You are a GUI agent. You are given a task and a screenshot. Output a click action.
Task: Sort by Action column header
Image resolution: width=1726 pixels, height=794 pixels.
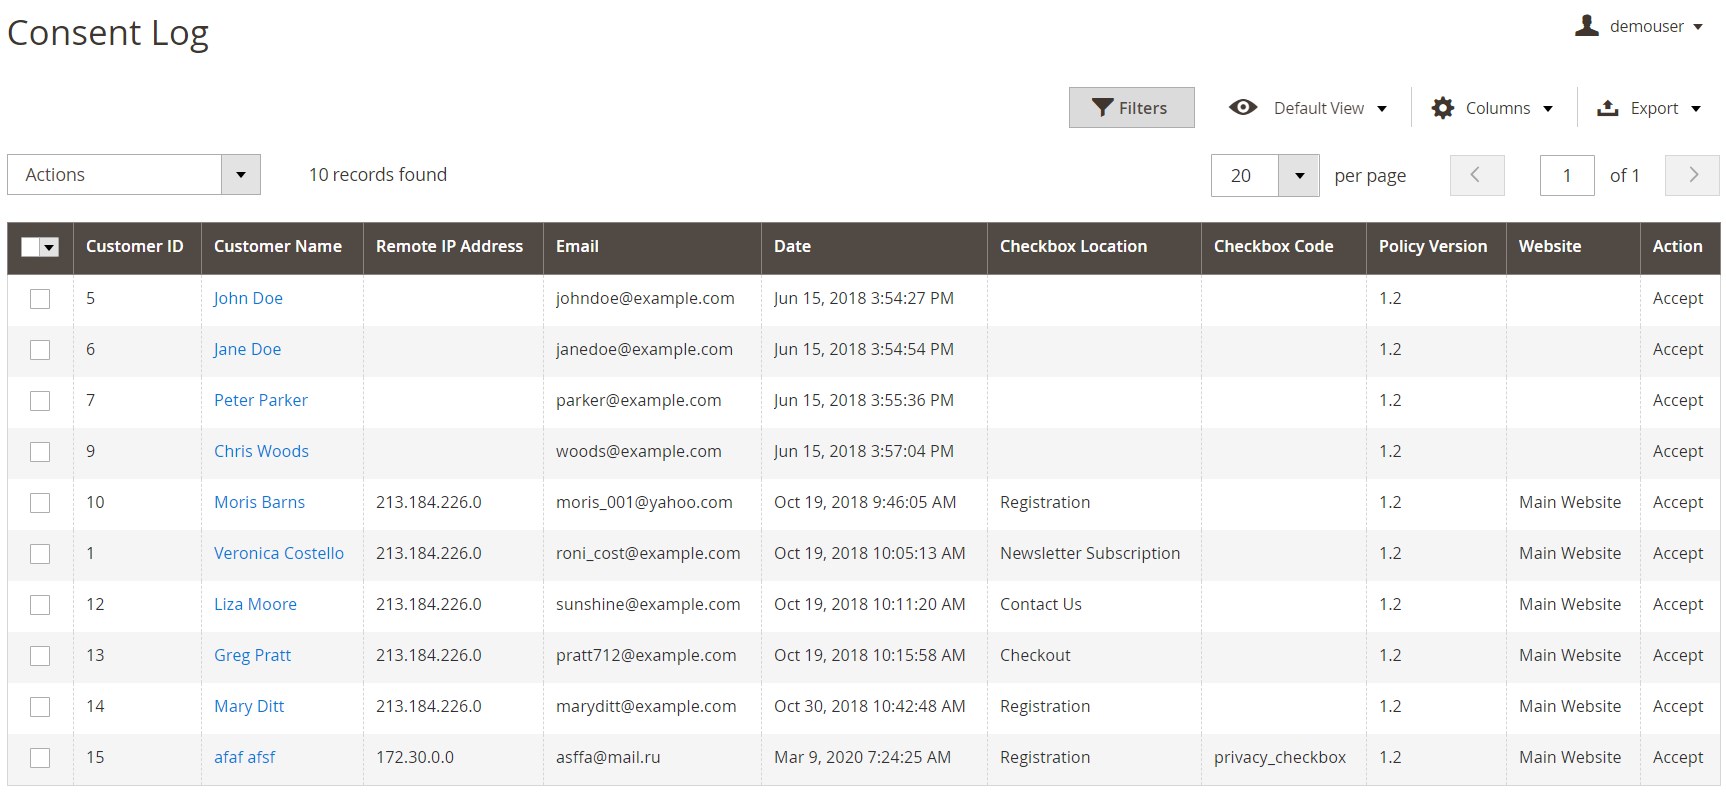pos(1680,247)
